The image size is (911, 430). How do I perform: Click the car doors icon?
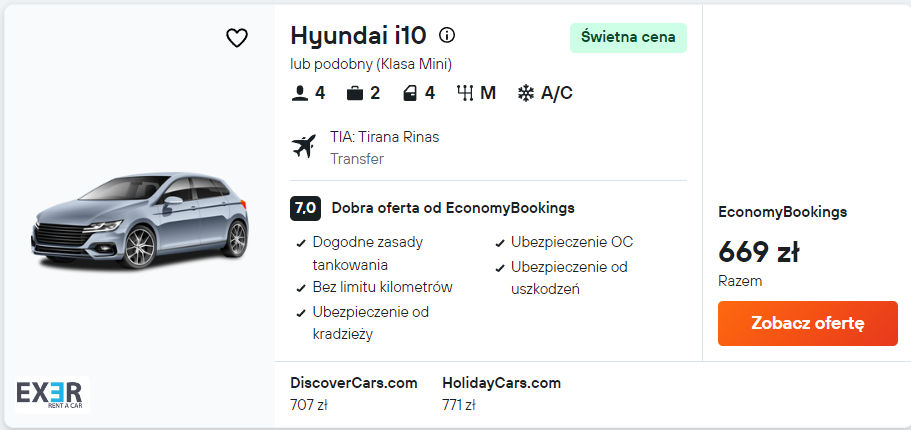tap(409, 93)
